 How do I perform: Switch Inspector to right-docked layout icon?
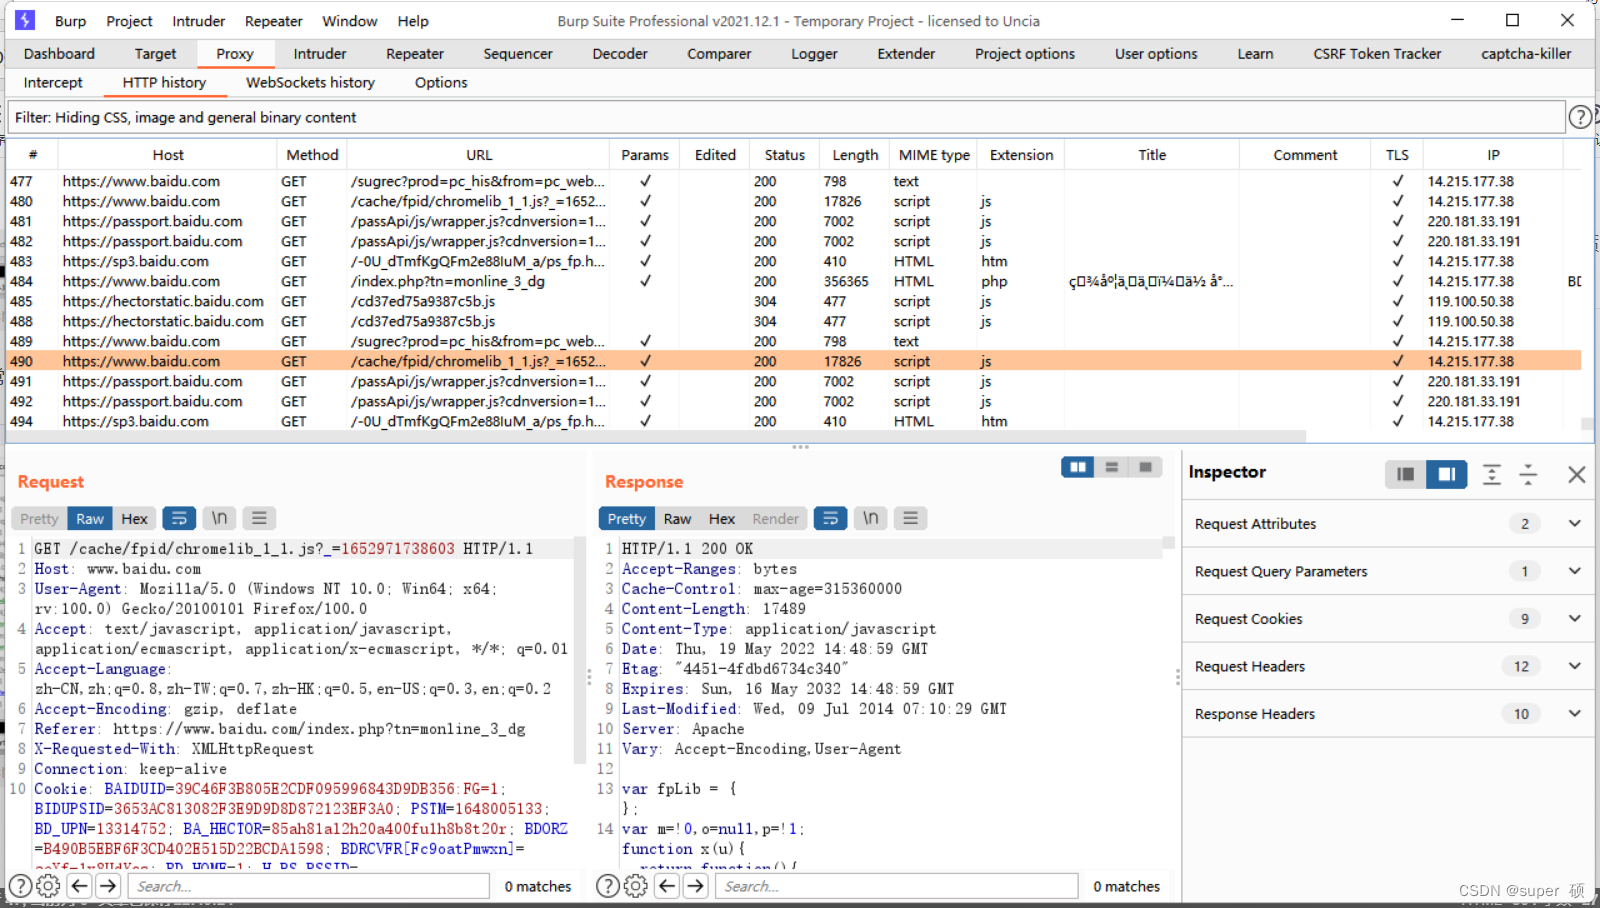[1446, 474]
